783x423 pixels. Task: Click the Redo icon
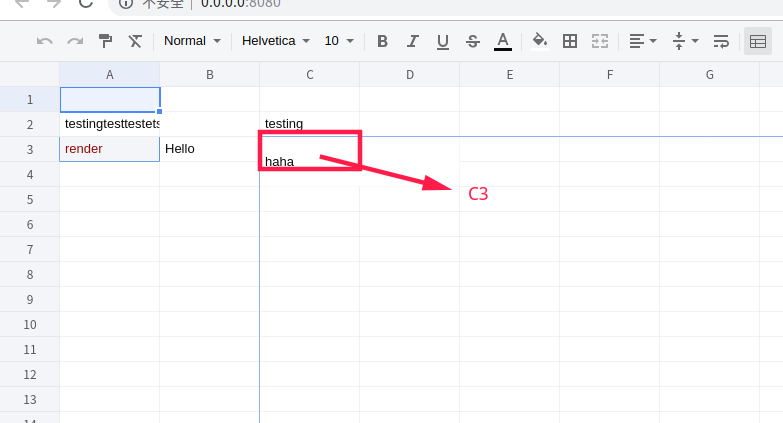[x=75, y=41]
